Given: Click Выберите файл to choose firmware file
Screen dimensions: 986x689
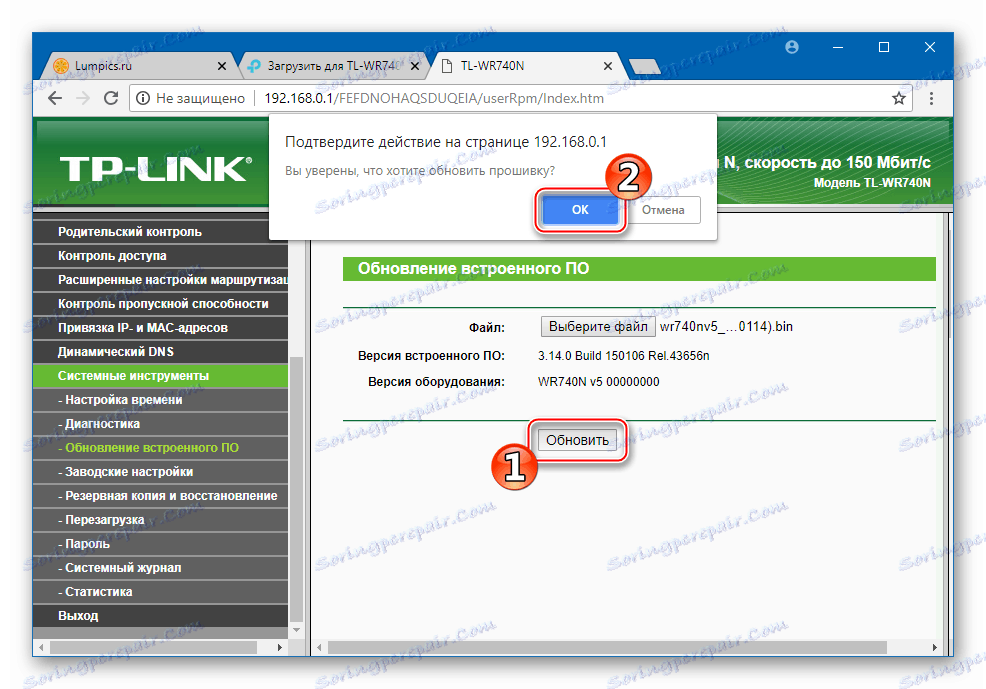Looking at the screenshot, I should tap(598, 326).
